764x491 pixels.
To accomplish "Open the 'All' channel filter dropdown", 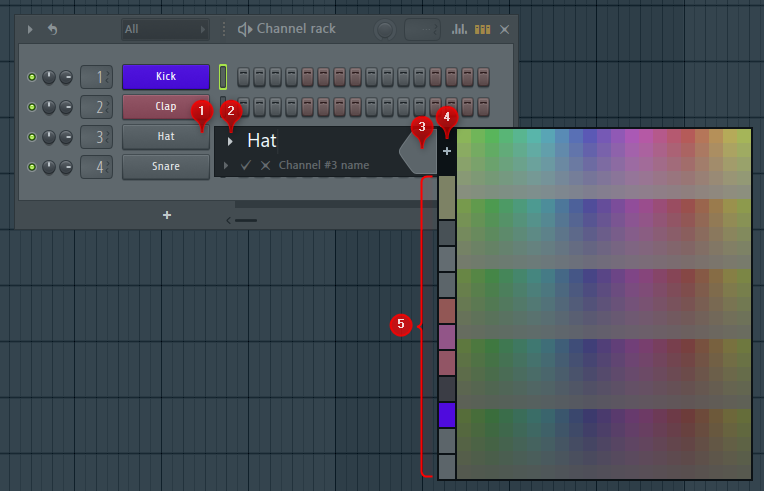I will click(x=165, y=30).
